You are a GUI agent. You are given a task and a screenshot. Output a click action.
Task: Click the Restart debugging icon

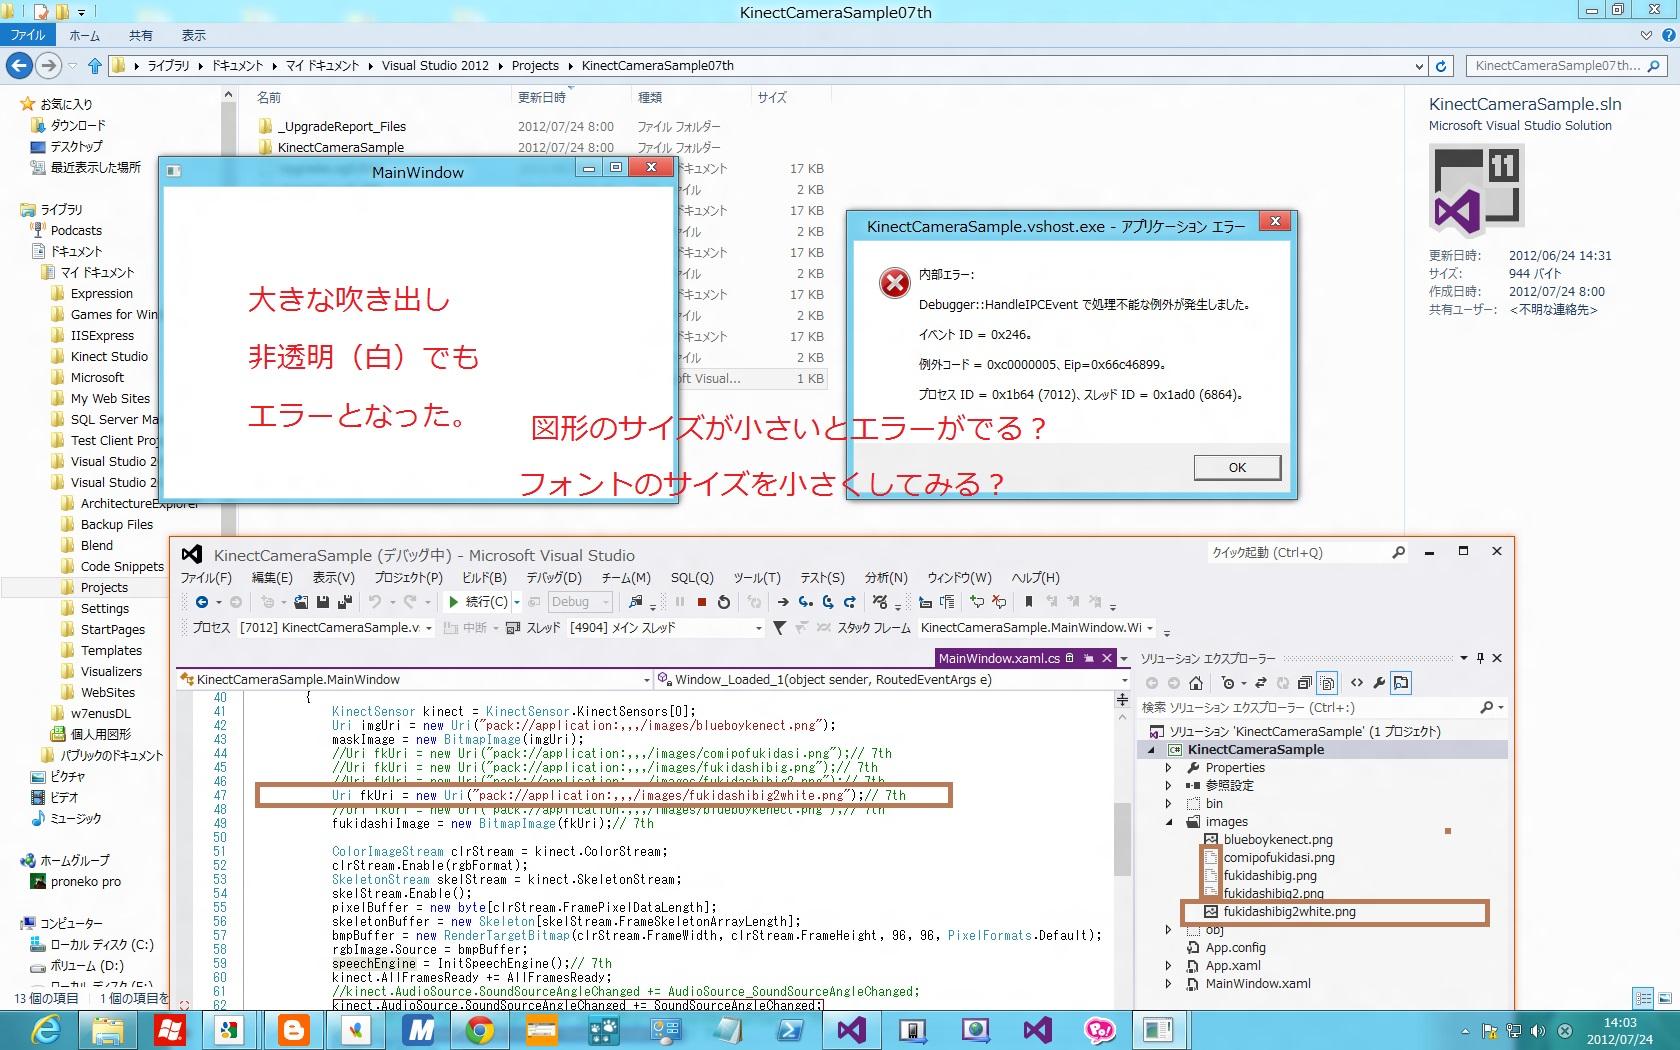pos(724,602)
